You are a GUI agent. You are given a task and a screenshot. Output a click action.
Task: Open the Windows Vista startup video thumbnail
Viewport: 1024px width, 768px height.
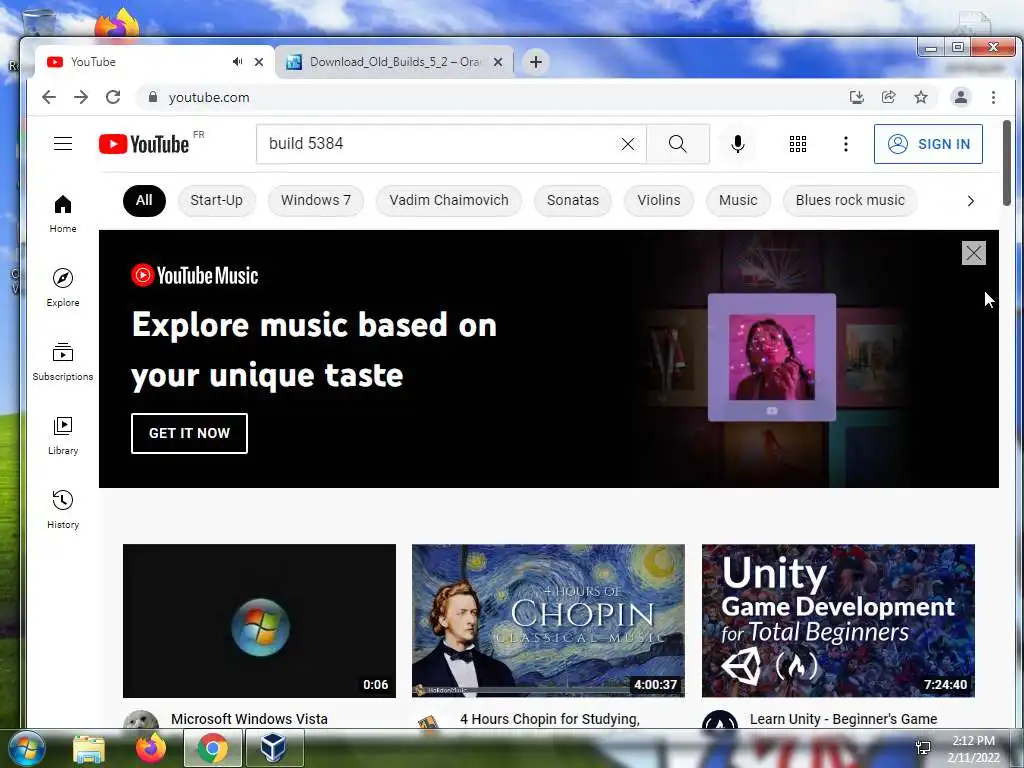(x=259, y=620)
